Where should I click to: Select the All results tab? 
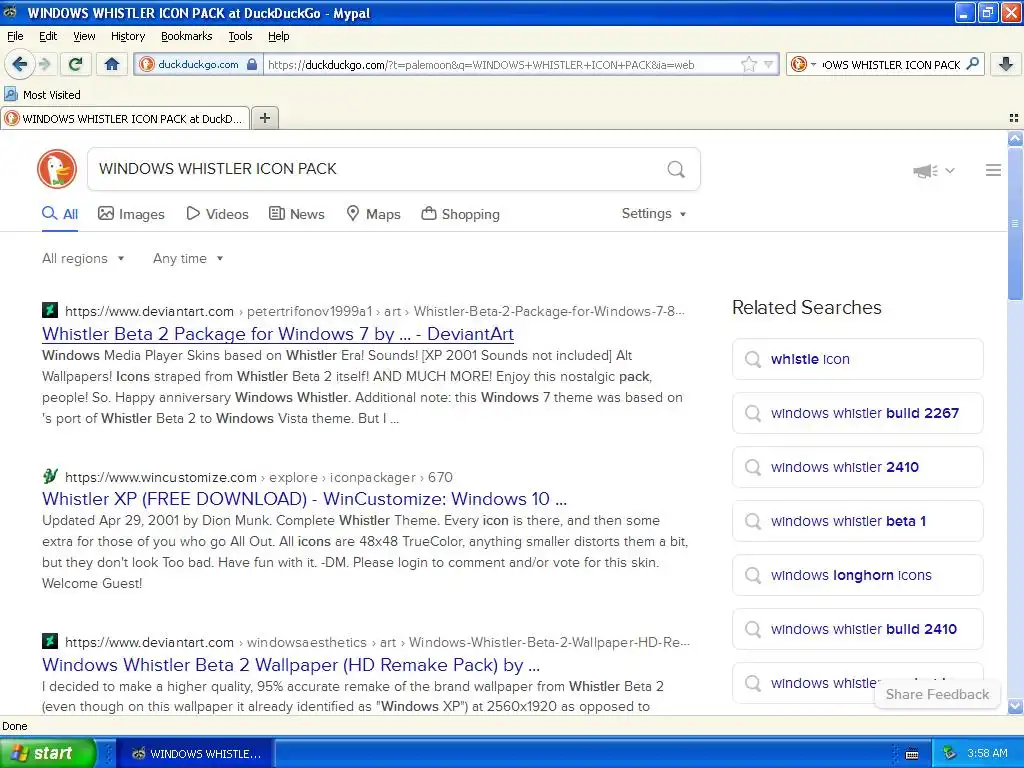pyautogui.click(x=60, y=214)
